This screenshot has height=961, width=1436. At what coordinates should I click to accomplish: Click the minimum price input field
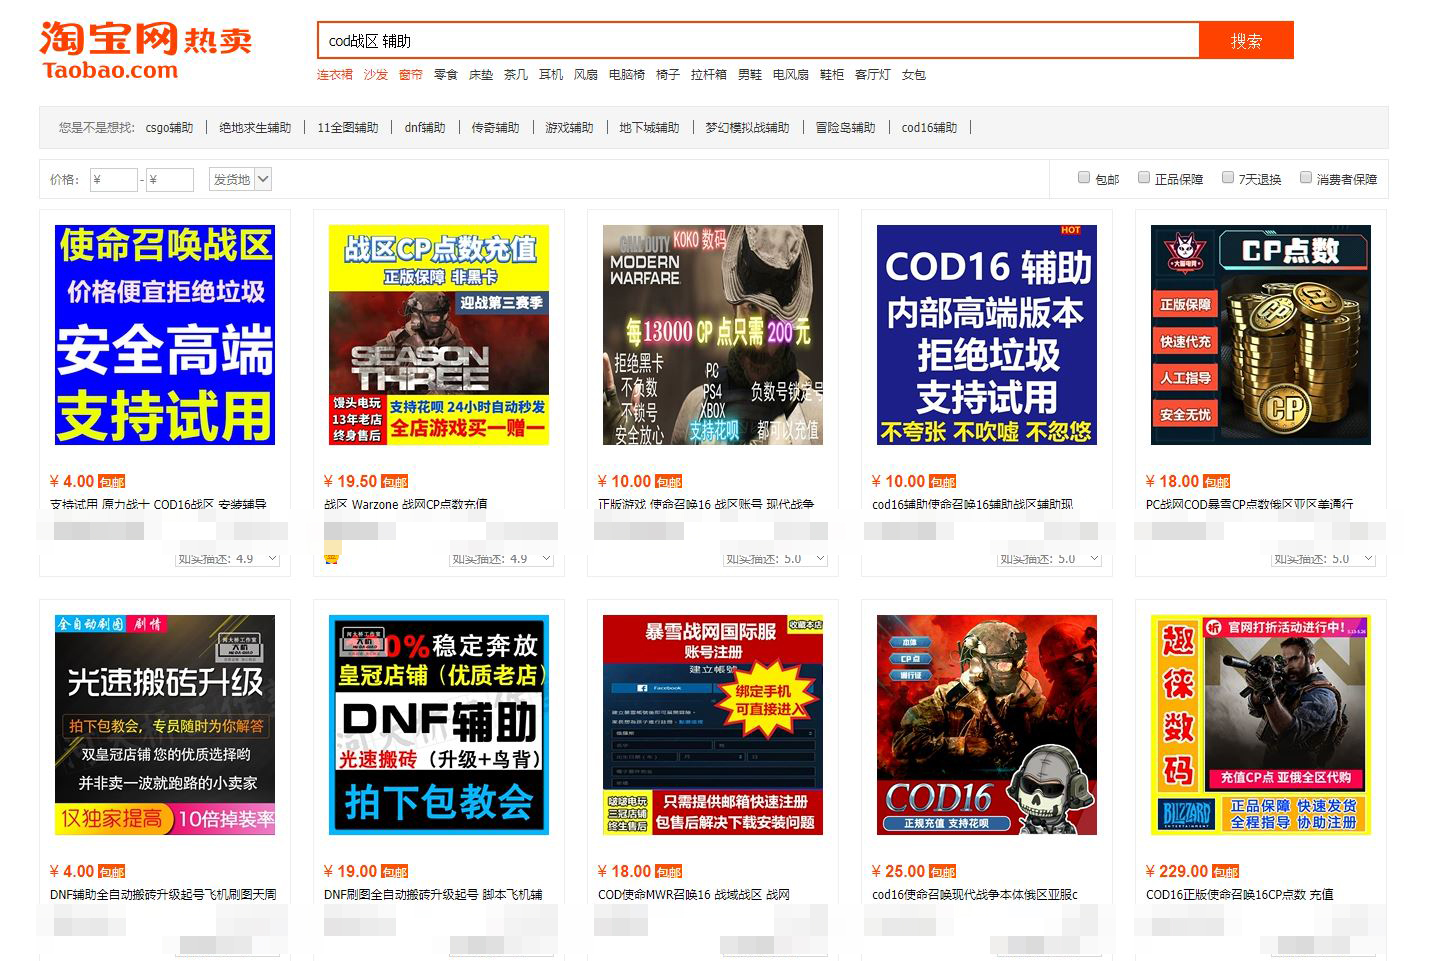[x=113, y=180]
